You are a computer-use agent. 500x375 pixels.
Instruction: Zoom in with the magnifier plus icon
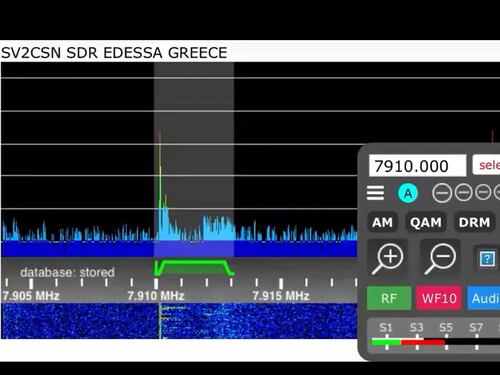pyautogui.click(x=387, y=258)
